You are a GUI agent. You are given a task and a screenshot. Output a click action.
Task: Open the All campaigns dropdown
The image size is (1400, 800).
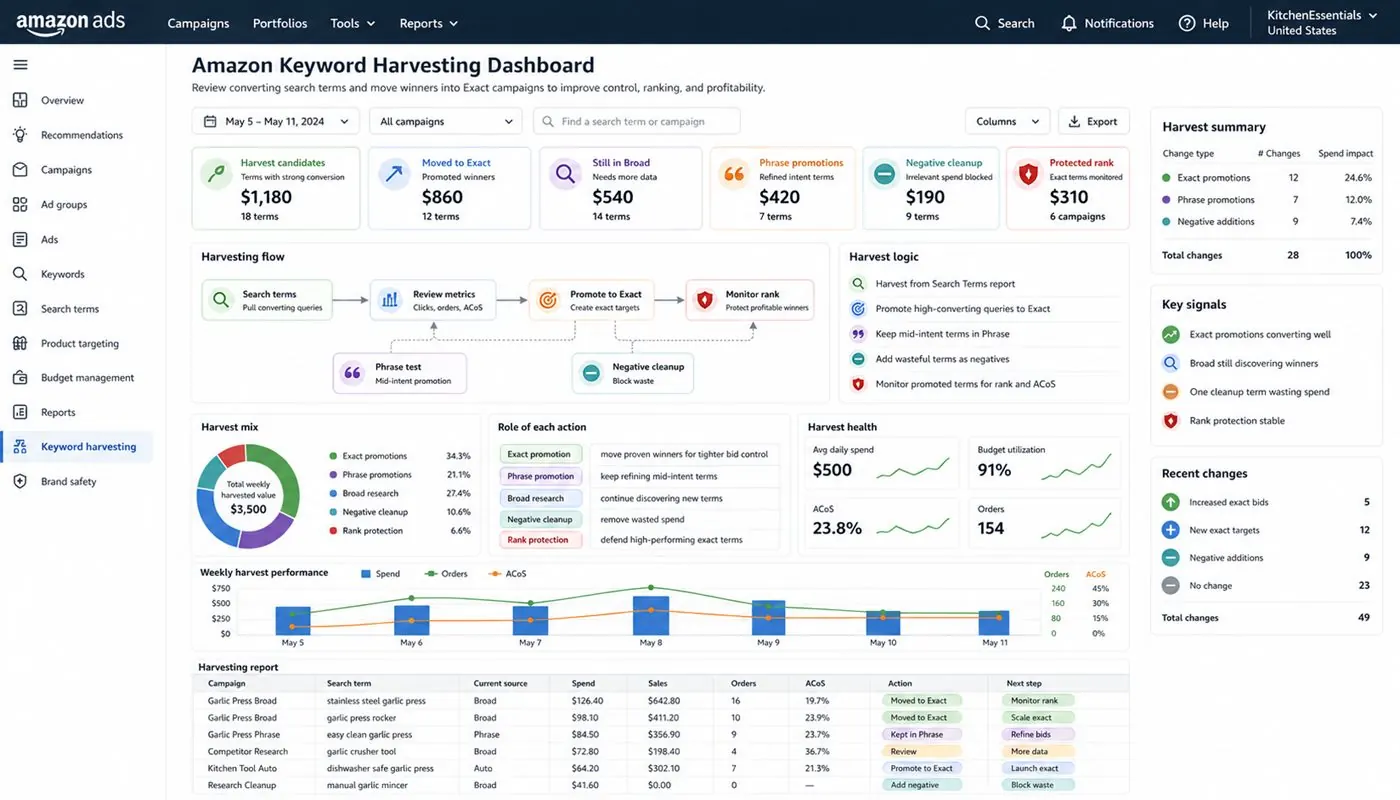pos(445,121)
